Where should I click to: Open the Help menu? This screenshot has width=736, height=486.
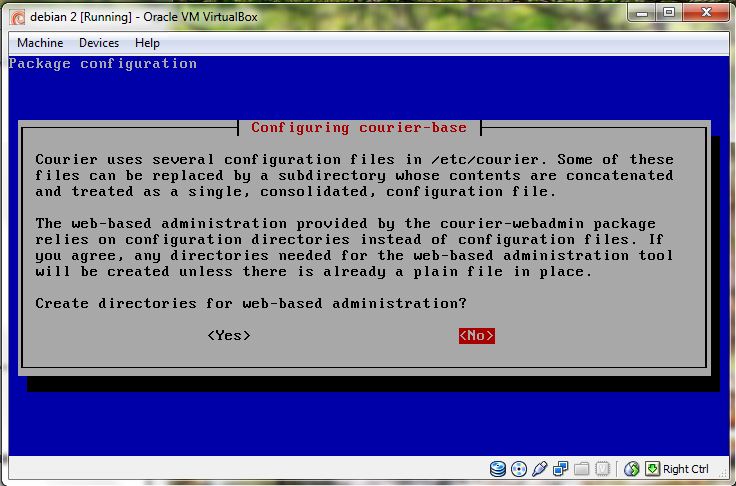point(147,43)
